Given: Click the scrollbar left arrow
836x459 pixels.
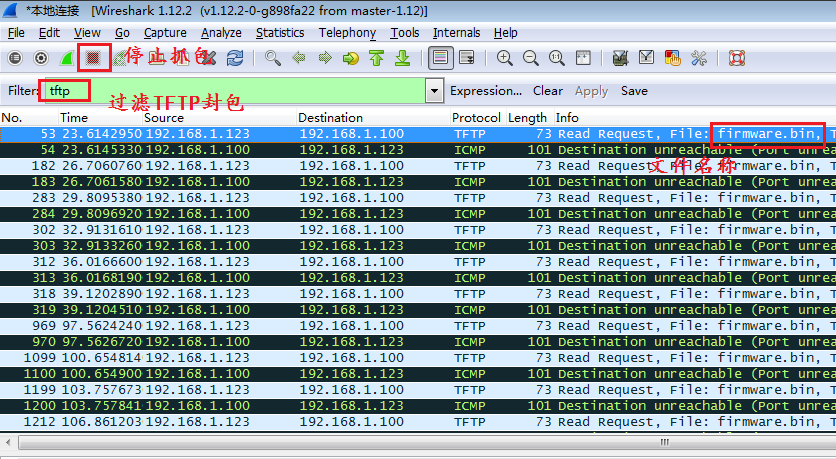Looking at the screenshot, I should (x=8, y=442).
